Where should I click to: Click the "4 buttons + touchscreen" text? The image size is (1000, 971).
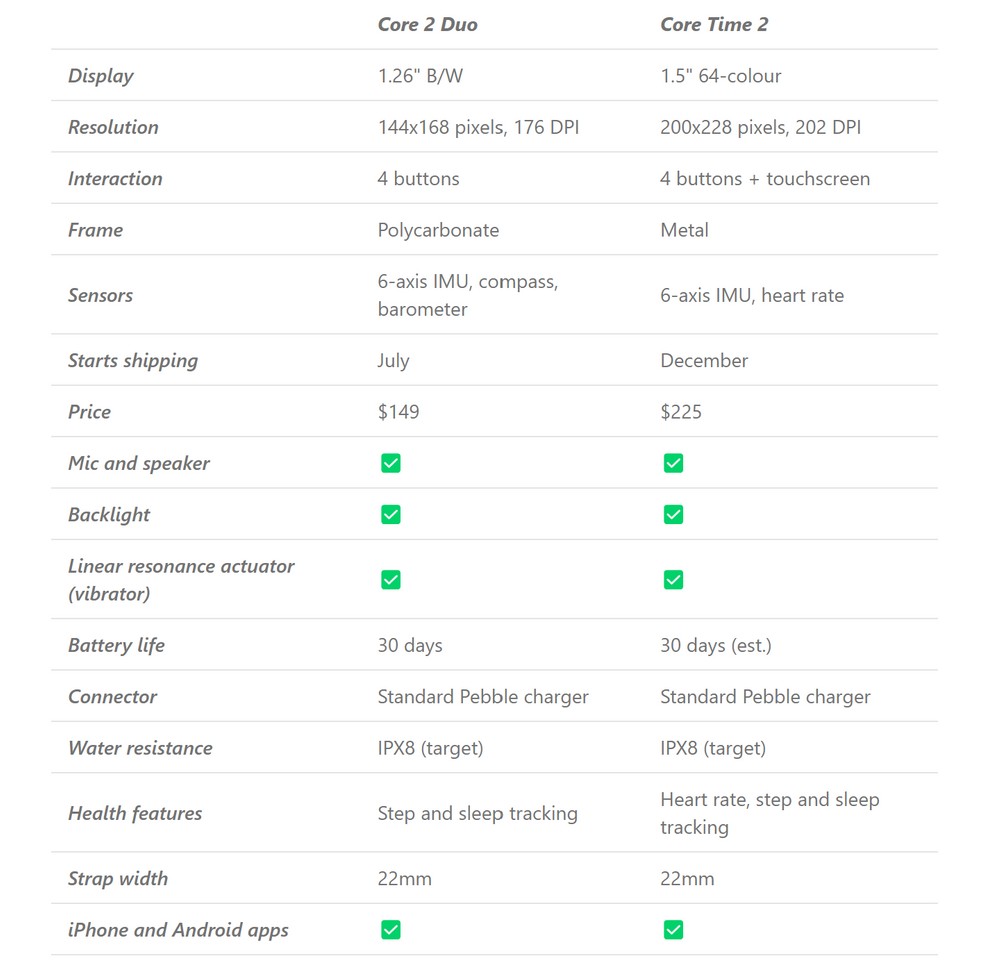(765, 179)
